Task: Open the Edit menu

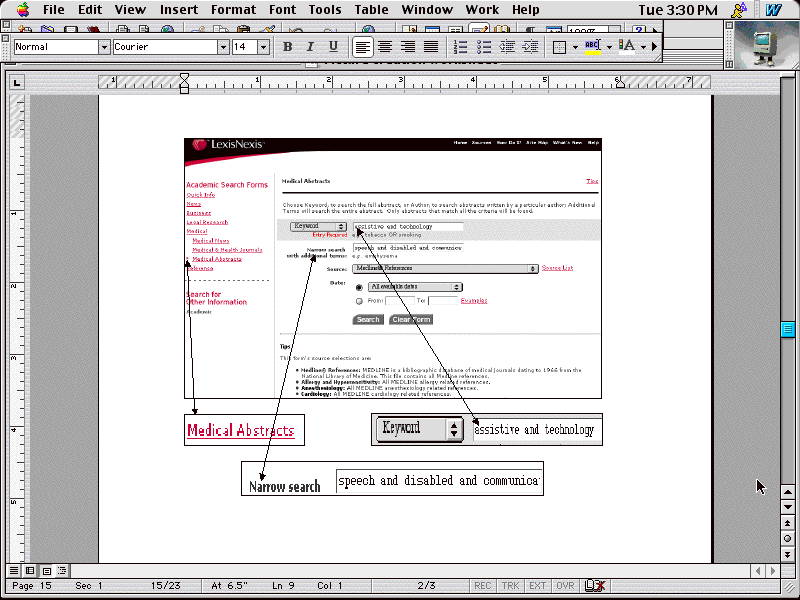Action: (x=90, y=9)
